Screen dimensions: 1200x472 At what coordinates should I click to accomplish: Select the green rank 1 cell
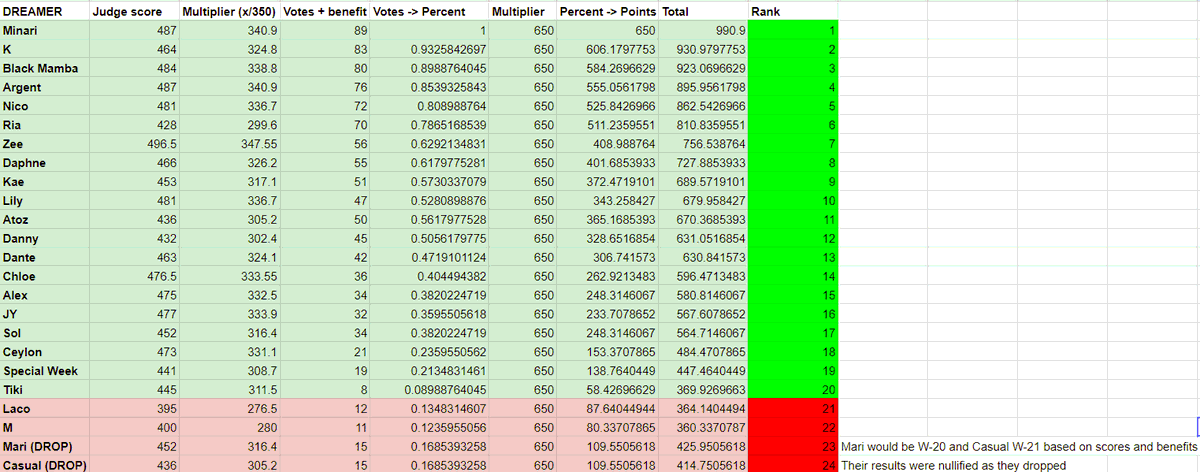(793, 31)
